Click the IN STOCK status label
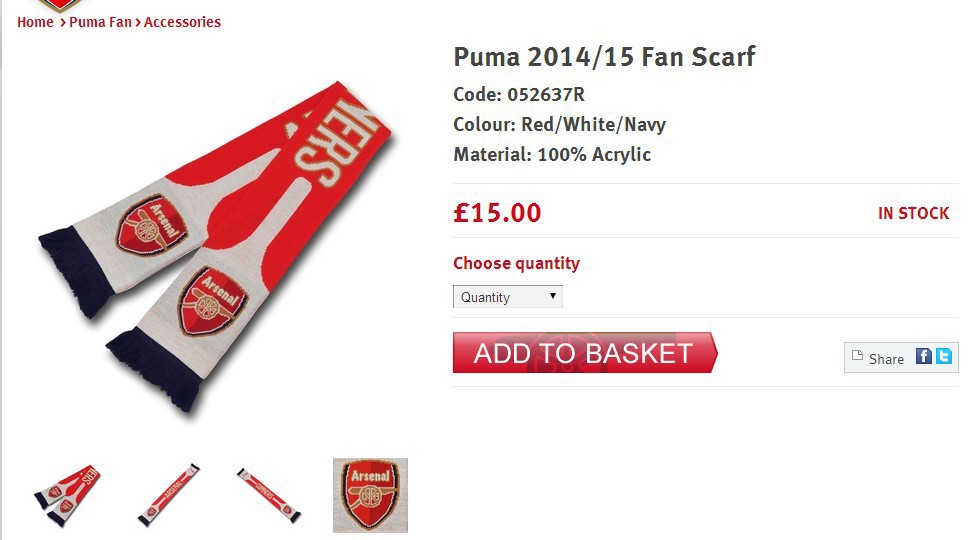The width and height of the screenshot is (969, 540). coord(913,213)
